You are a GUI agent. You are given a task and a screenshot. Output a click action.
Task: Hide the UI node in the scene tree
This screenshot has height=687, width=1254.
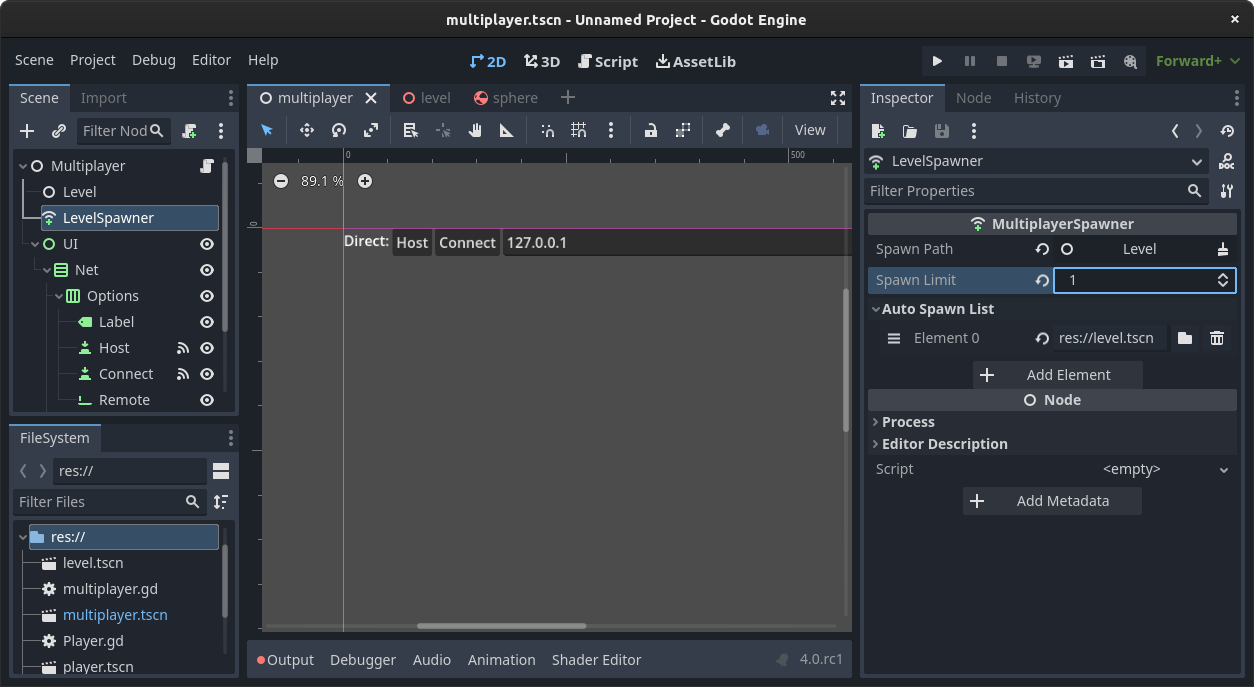click(206, 243)
